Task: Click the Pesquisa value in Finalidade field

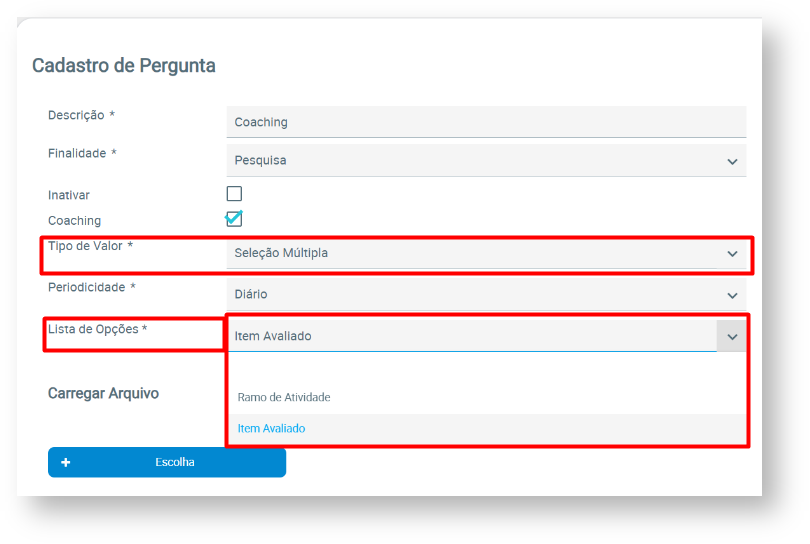Action: click(x=261, y=160)
